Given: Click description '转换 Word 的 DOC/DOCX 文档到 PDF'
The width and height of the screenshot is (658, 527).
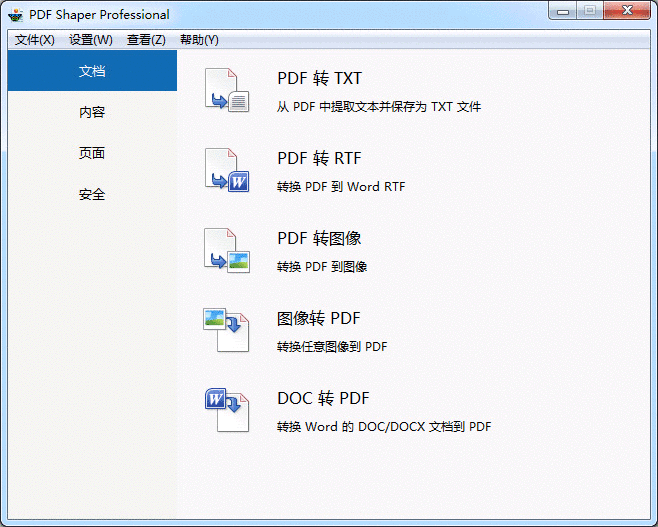Looking at the screenshot, I should point(384,427).
